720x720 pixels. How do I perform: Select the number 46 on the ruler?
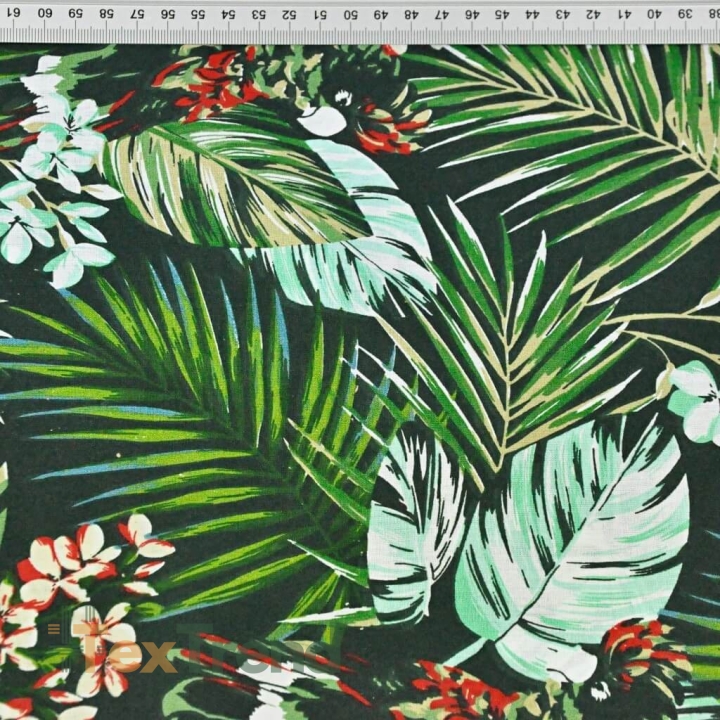click(472, 14)
